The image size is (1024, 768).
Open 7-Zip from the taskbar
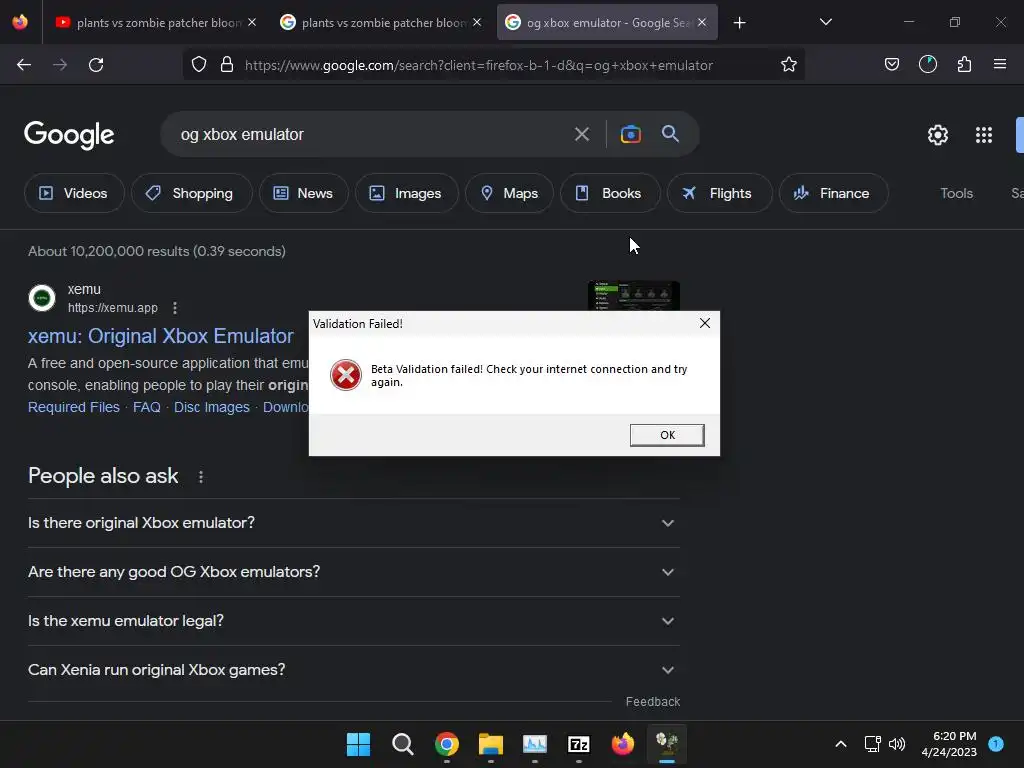coord(579,744)
